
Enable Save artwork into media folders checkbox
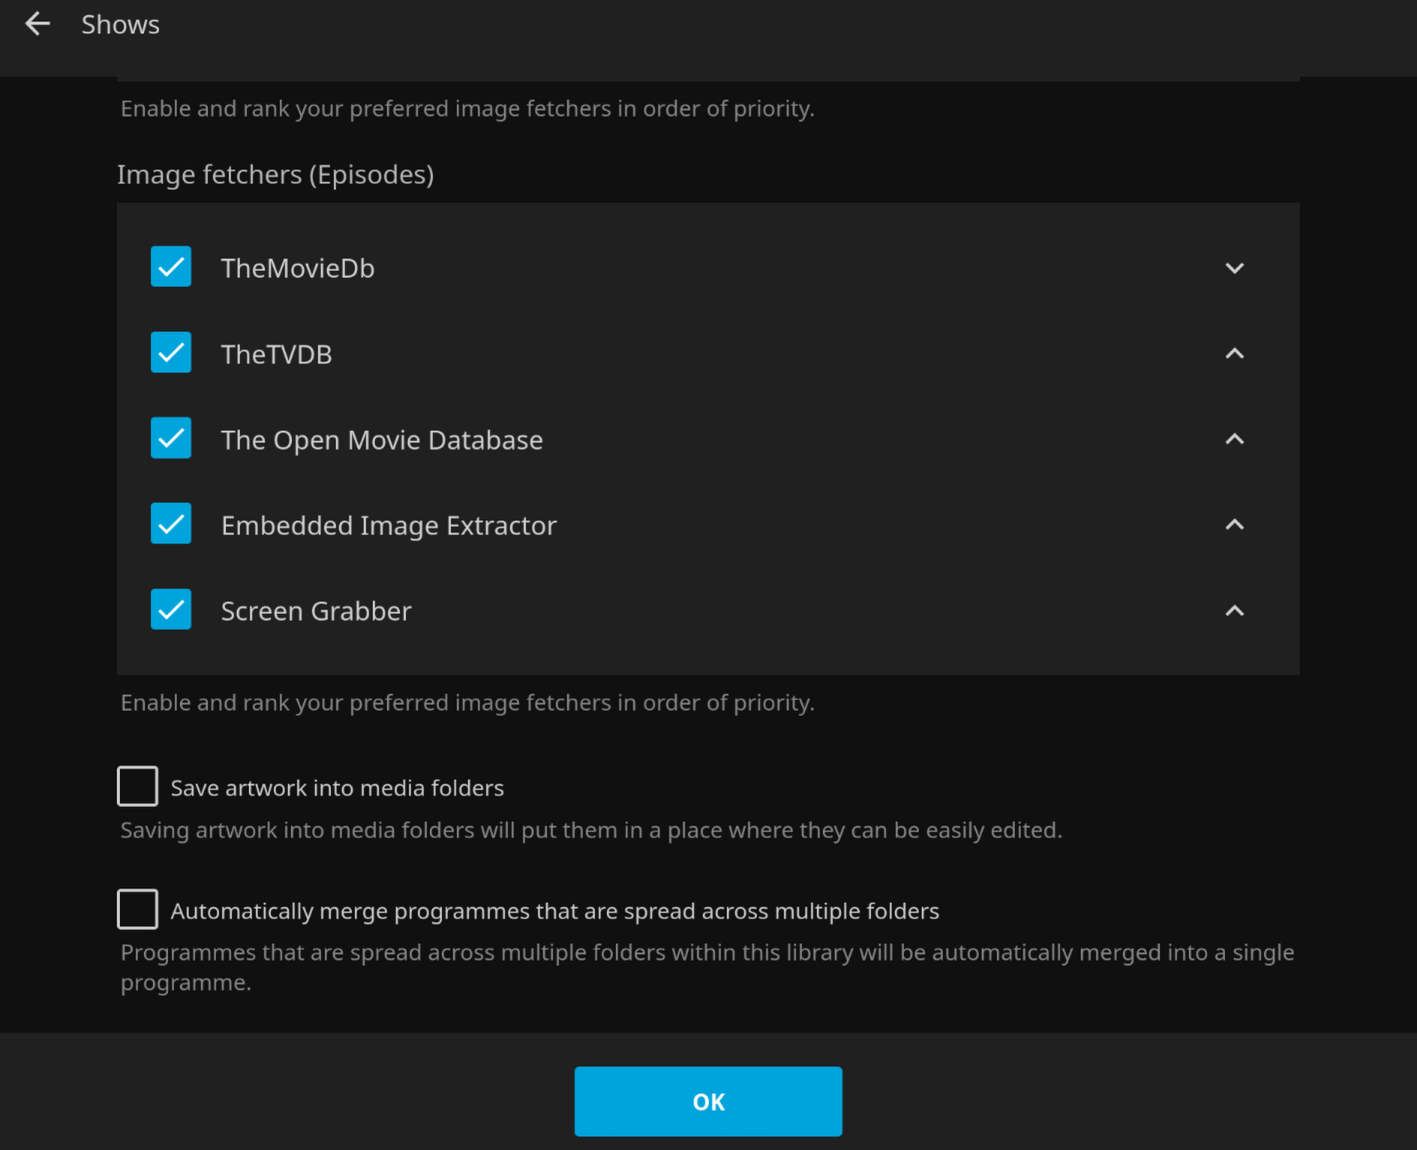(138, 786)
